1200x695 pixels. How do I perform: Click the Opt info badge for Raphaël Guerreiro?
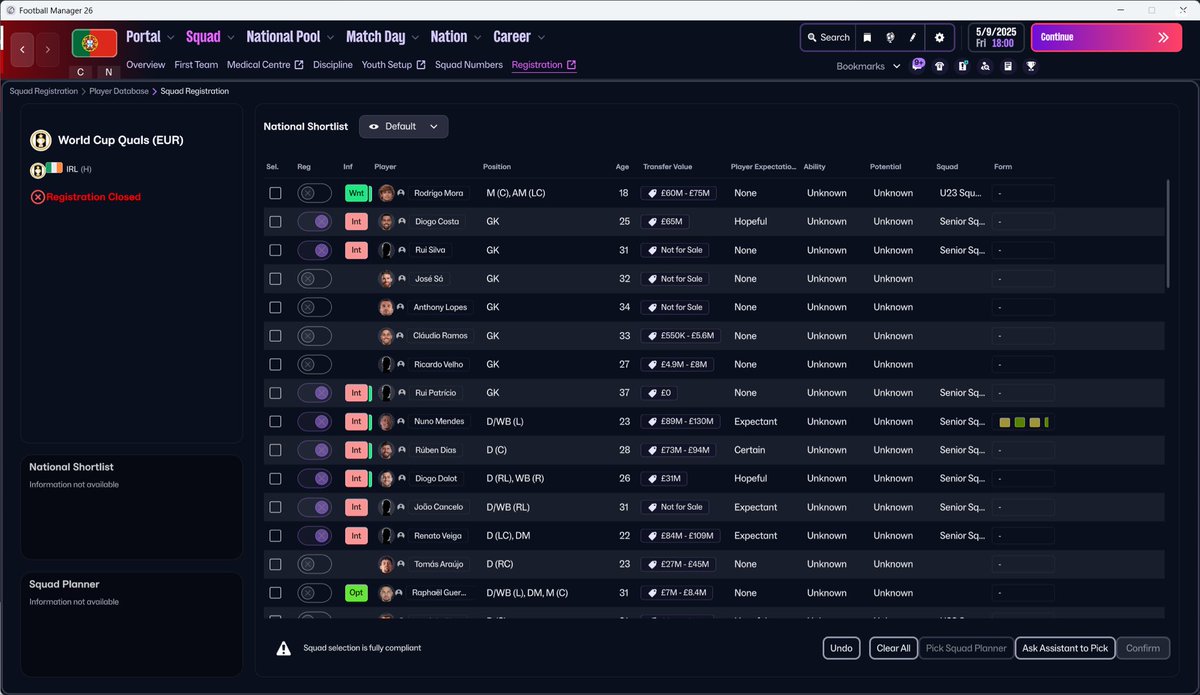pyautogui.click(x=356, y=593)
